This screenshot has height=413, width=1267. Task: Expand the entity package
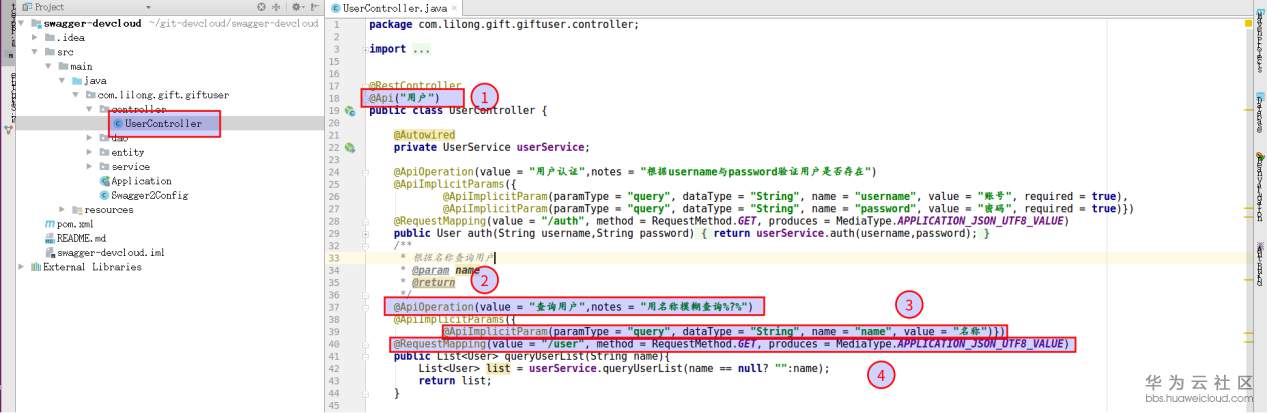90,152
